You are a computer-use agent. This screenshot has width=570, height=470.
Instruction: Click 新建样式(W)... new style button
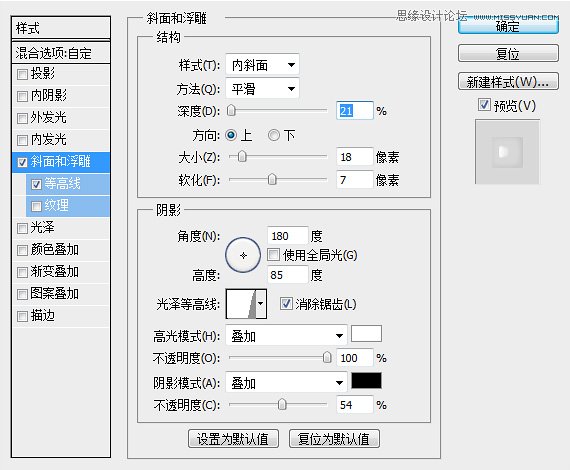(x=508, y=81)
